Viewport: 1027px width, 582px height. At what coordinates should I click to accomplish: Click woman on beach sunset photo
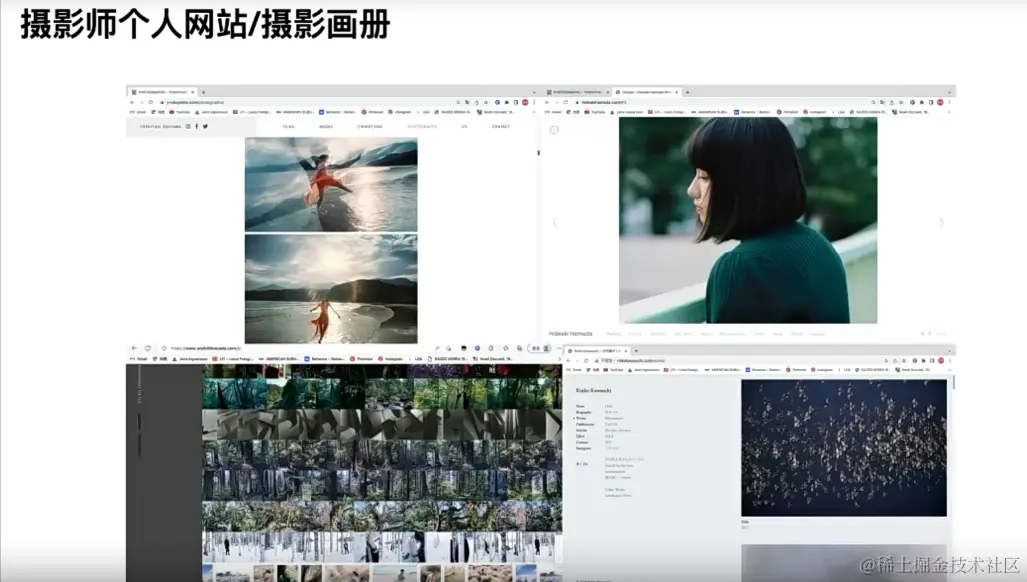331,289
